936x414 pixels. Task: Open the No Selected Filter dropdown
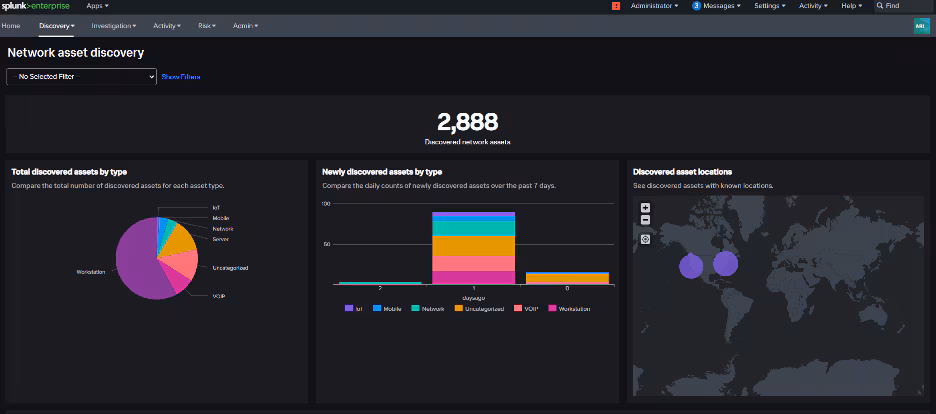(82, 76)
